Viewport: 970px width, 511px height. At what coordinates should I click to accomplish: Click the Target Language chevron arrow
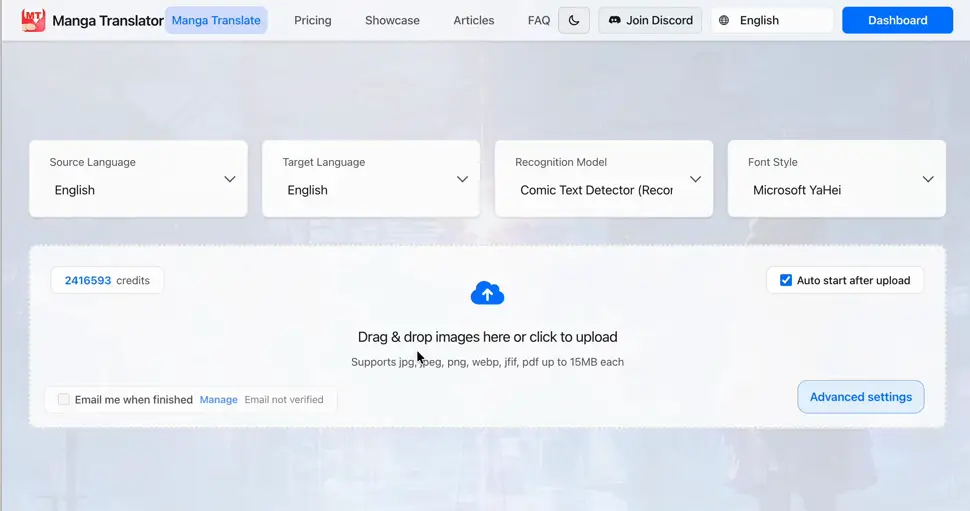(462, 179)
